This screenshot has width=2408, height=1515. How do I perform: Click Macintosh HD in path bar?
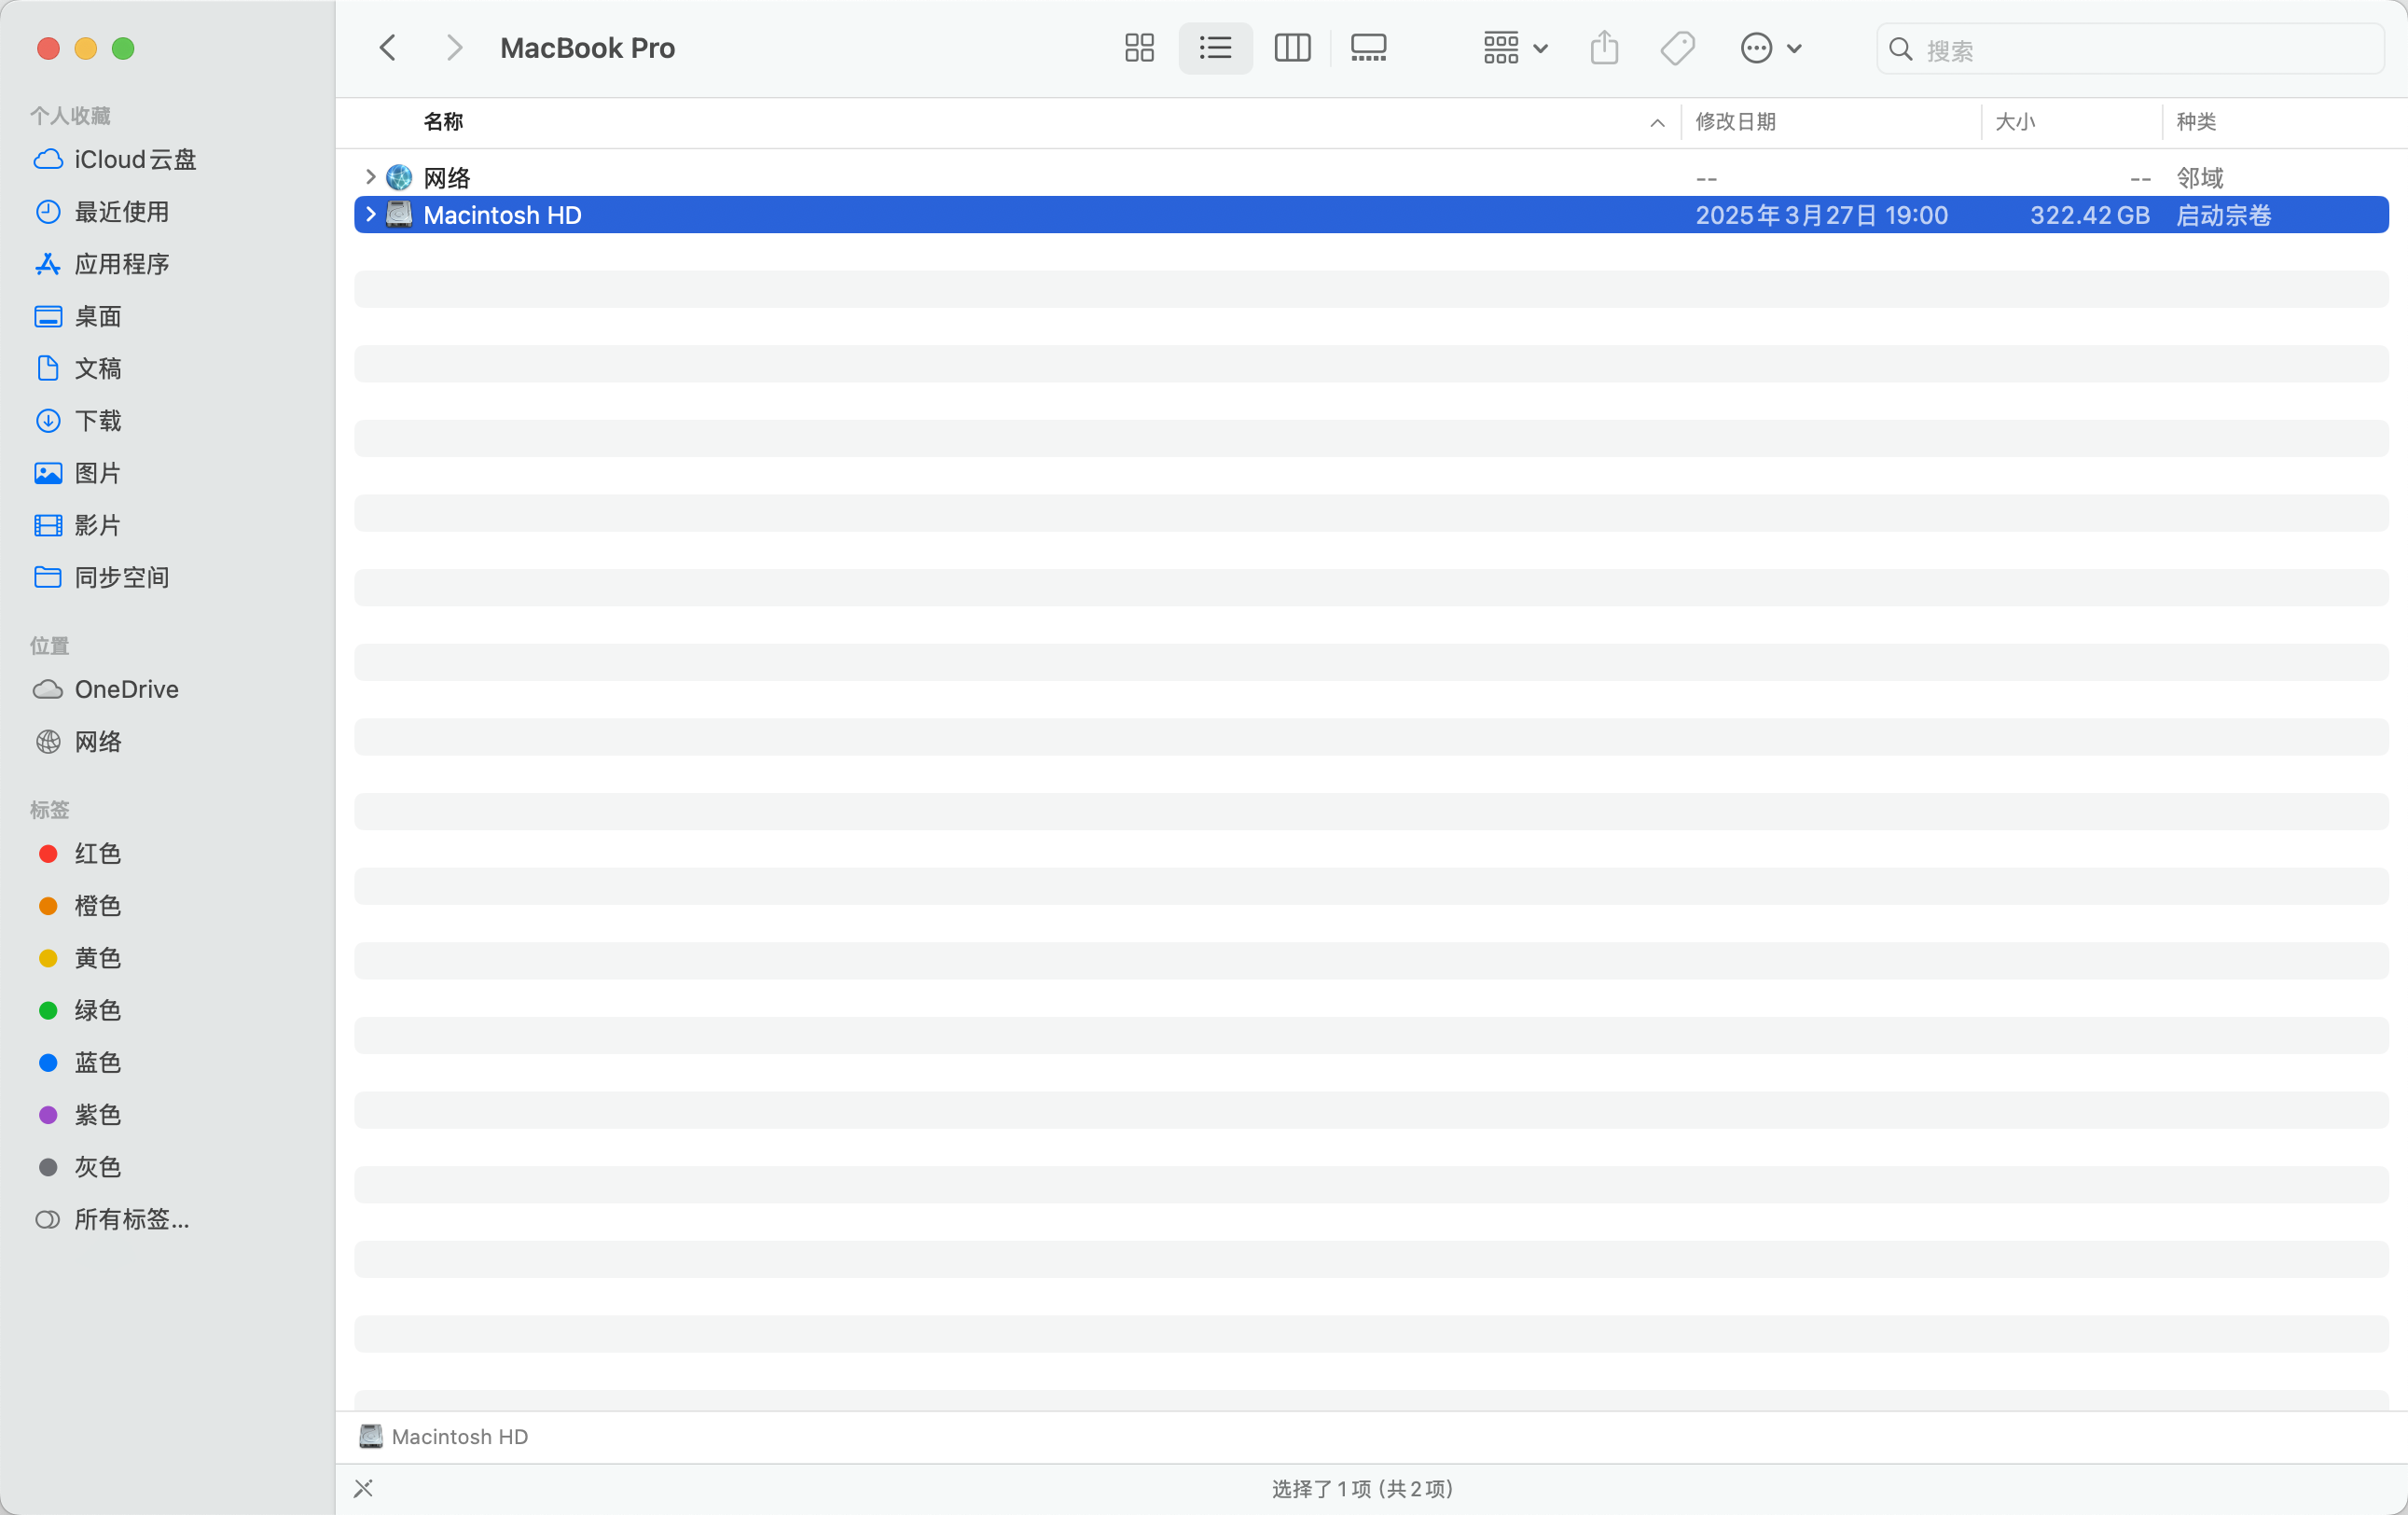point(458,1436)
